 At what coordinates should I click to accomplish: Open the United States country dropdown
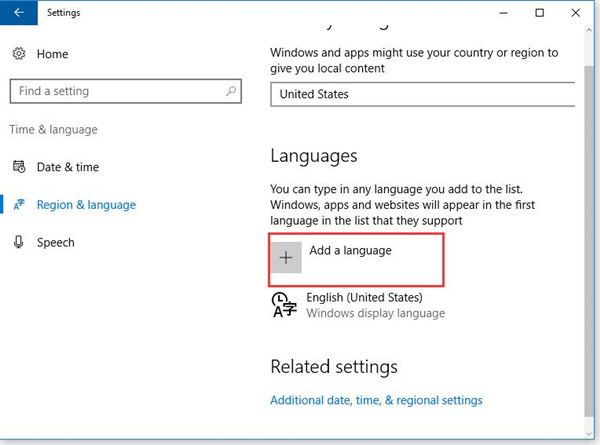pos(422,94)
